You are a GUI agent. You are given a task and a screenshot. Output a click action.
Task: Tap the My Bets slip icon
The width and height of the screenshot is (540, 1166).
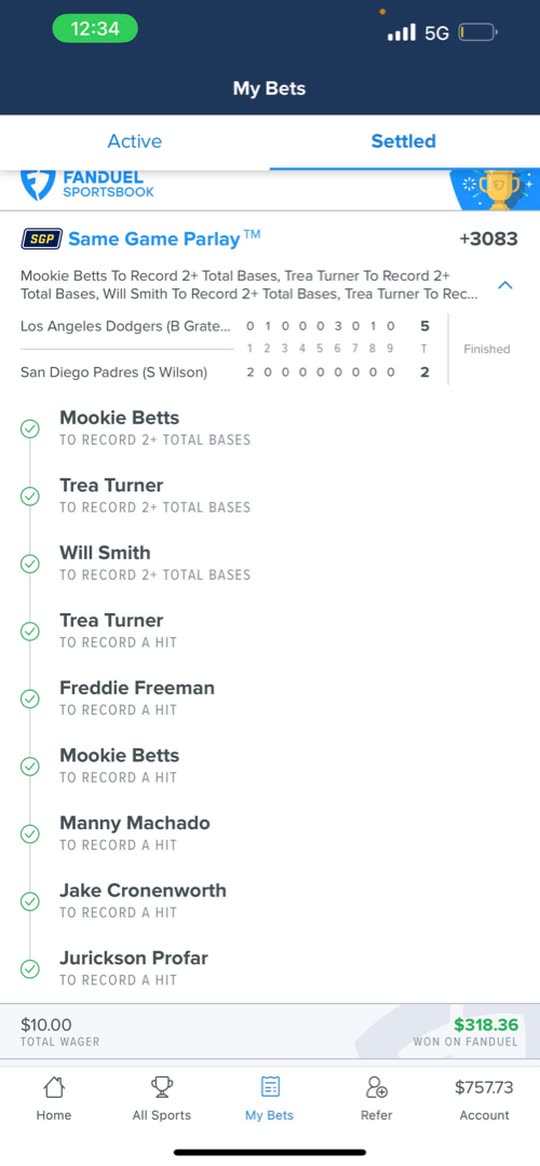pos(269,1088)
